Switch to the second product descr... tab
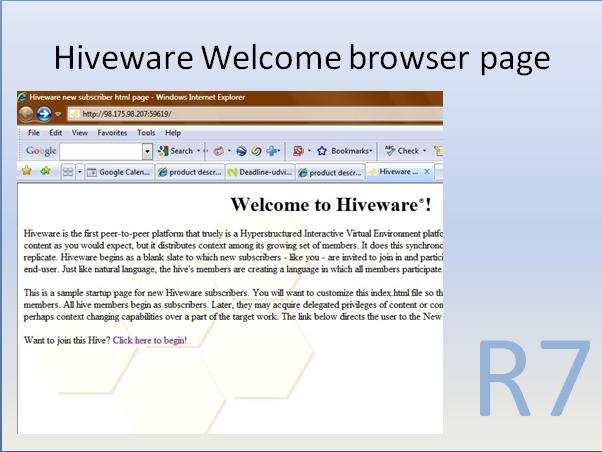The width and height of the screenshot is (602, 452). point(330,173)
